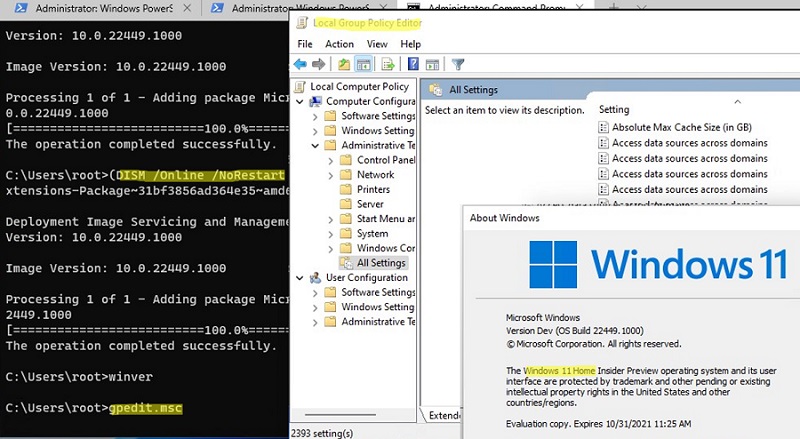The image size is (800, 439).
Task: Click the blue Help toolbar icon
Action: tap(411, 65)
